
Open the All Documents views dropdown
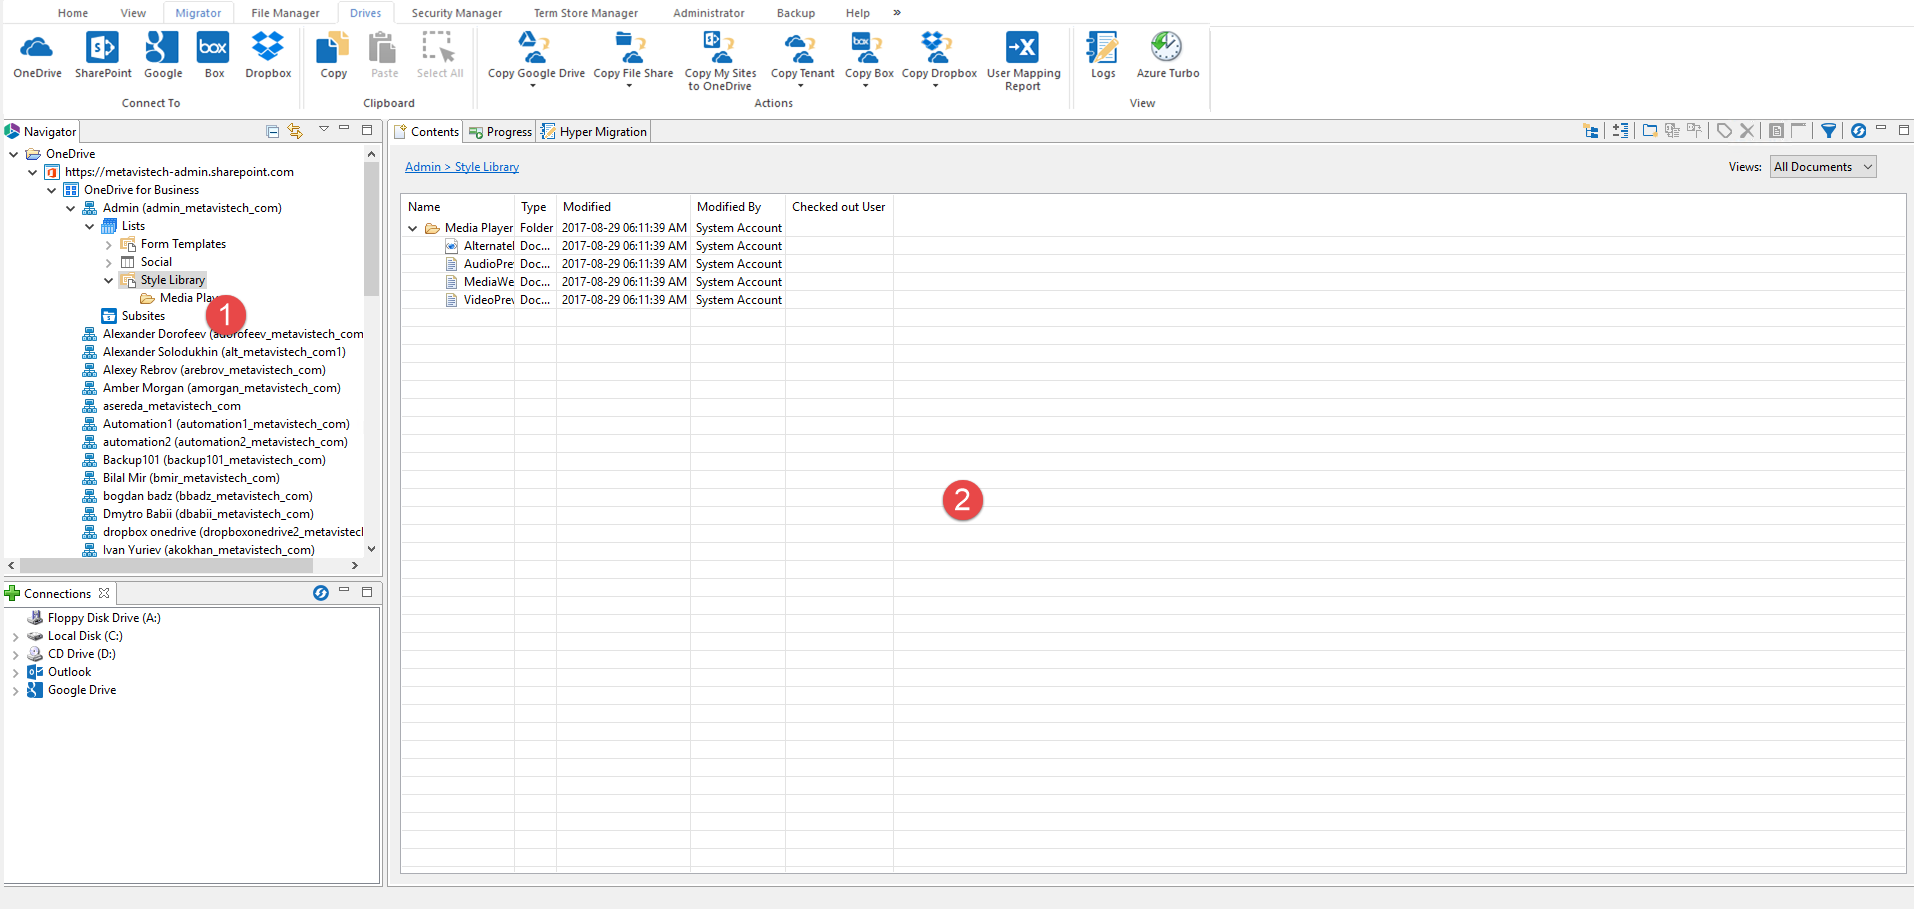click(x=1821, y=166)
